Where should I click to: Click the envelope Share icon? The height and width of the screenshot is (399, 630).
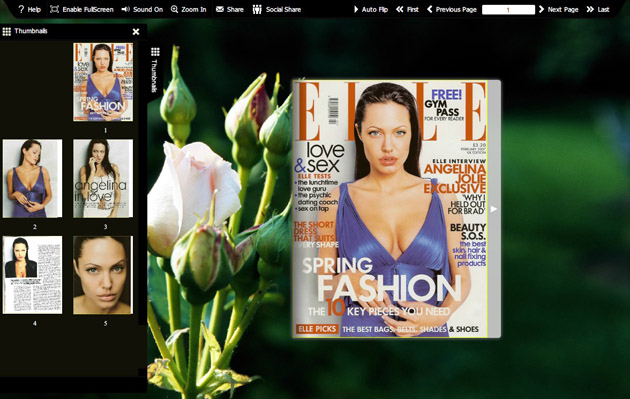click(x=219, y=9)
